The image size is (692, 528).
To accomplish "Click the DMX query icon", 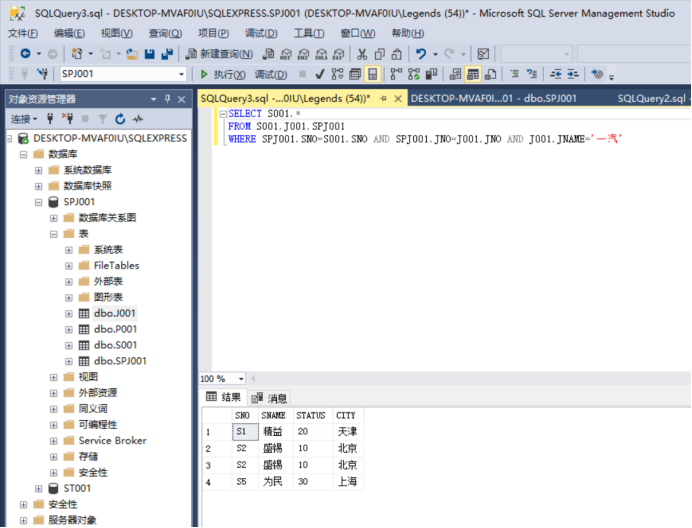I will 303,54.
